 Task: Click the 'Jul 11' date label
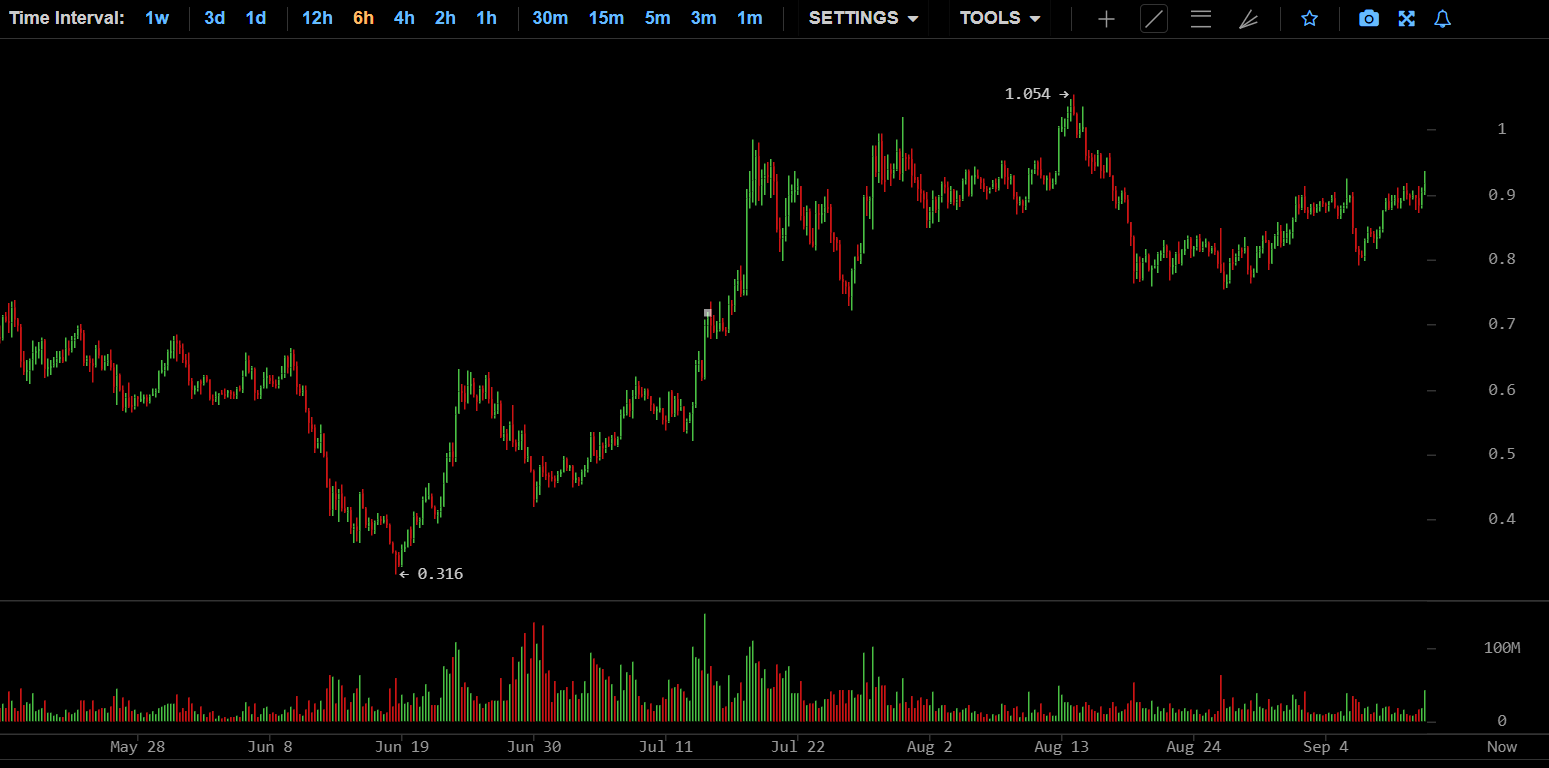[666, 747]
